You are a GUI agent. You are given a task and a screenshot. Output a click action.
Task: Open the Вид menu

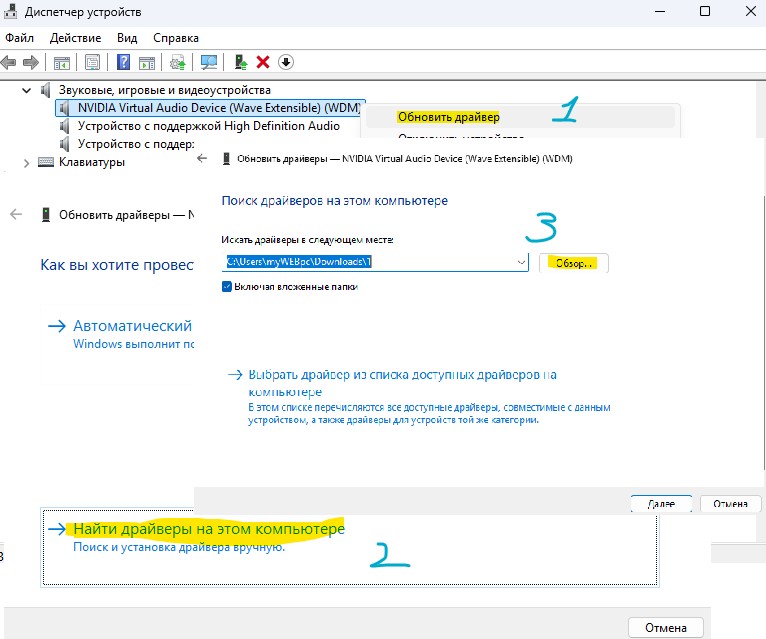[127, 37]
